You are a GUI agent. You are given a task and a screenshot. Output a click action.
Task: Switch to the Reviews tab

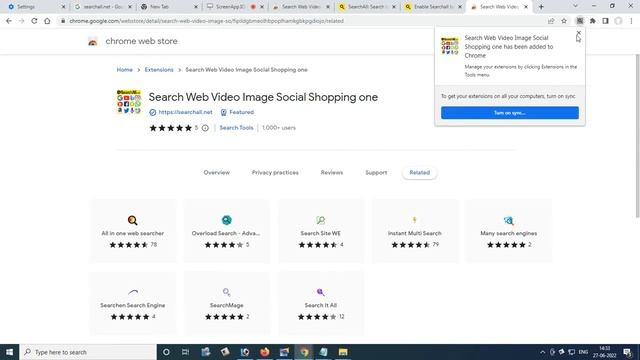tap(332, 173)
